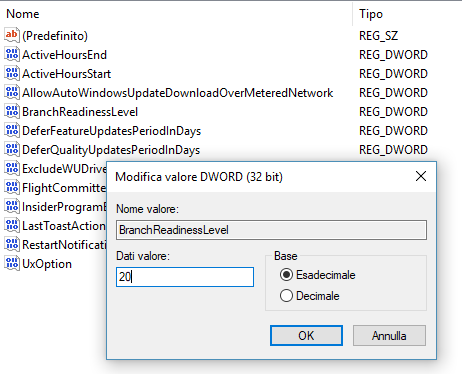Cancel the edit with Annulla
Viewport: 462px width, 374px height.
389,336
